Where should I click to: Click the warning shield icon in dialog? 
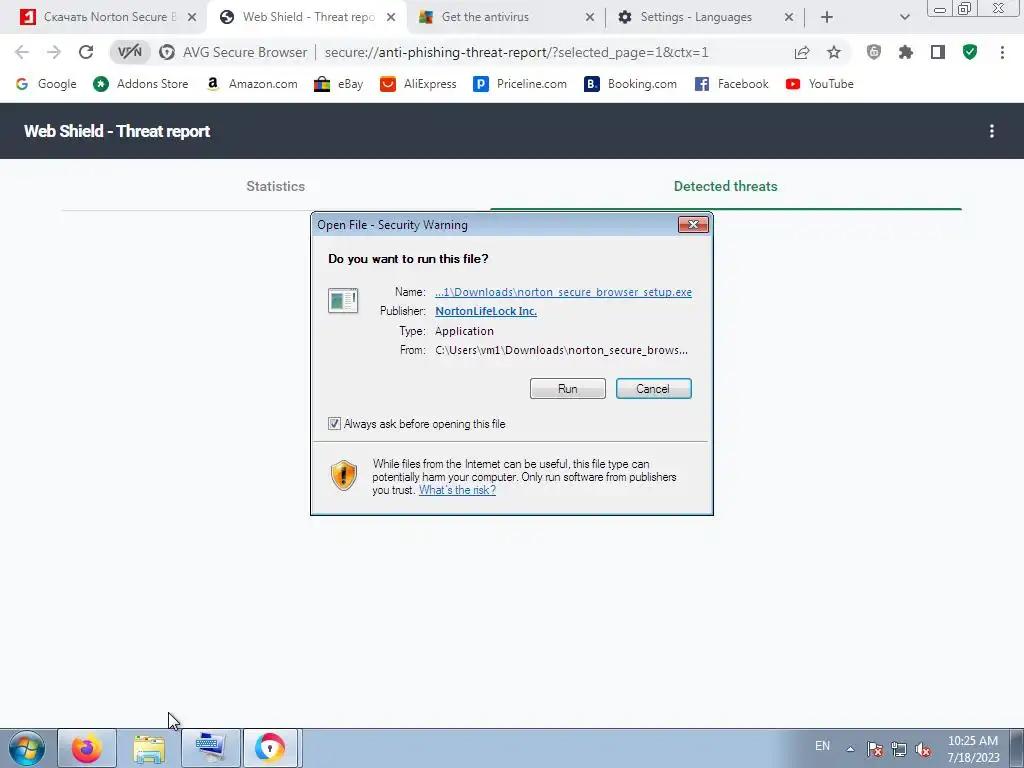click(x=344, y=475)
